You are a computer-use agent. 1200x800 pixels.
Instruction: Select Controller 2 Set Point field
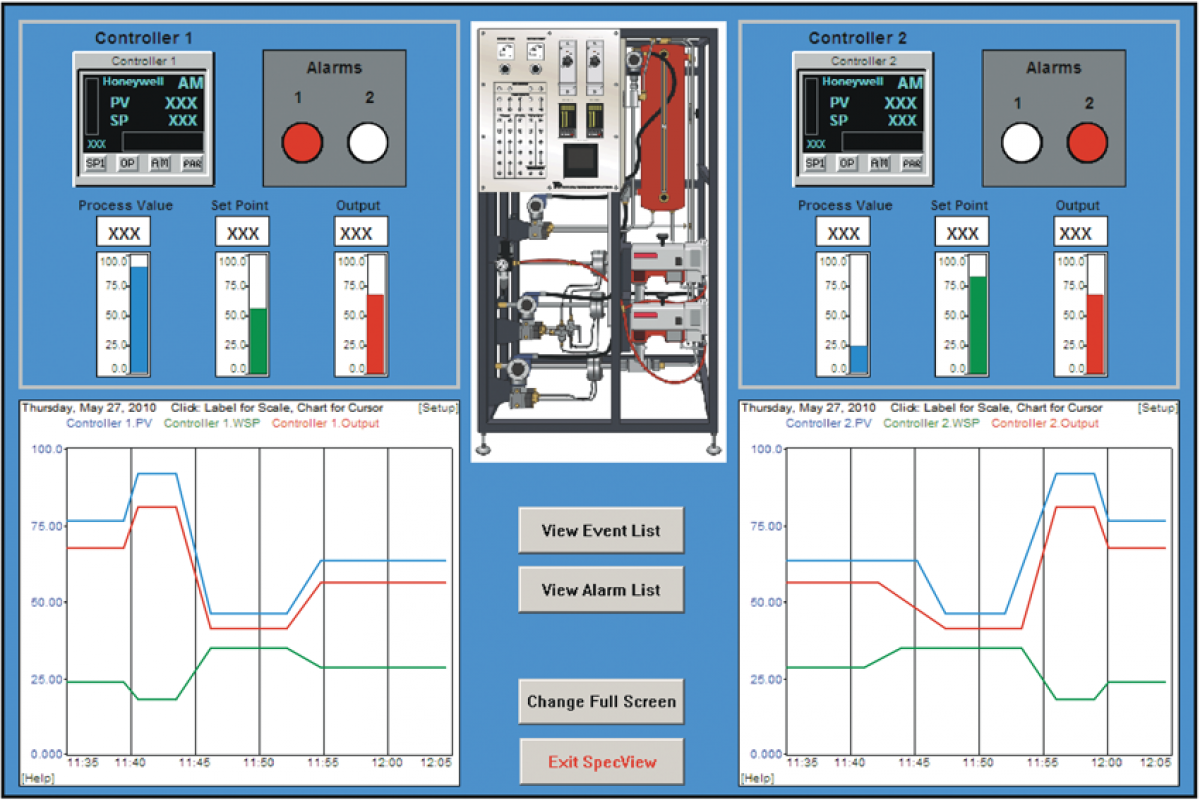point(962,233)
